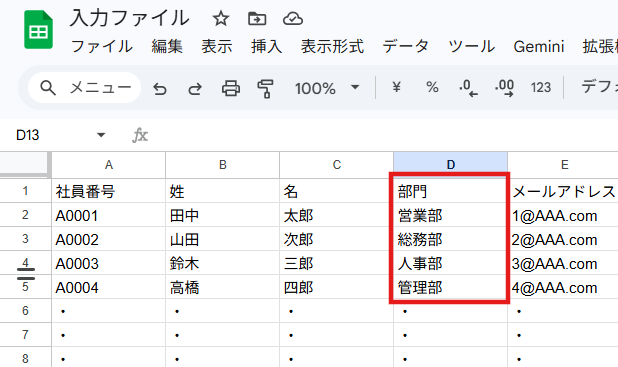Select column D header
This screenshot has width=618, height=367.
(450, 165)
